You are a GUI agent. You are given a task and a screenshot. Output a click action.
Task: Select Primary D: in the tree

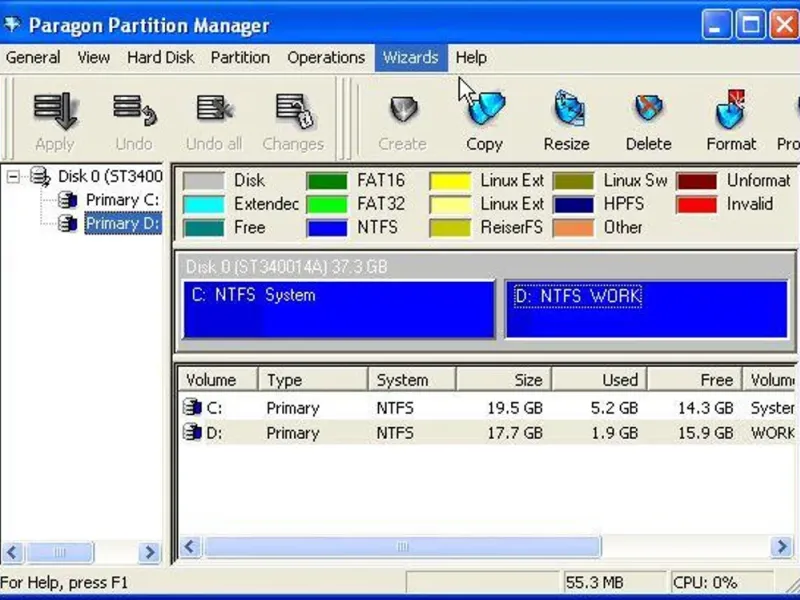point(123,223)
